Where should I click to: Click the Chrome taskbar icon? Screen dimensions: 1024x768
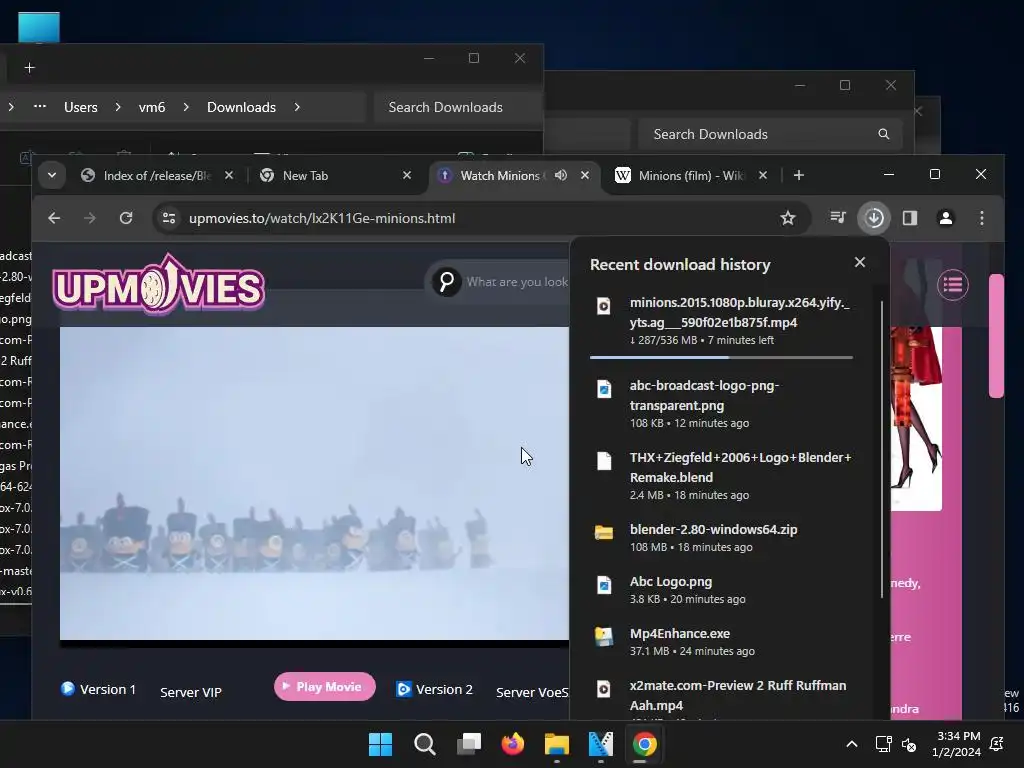click(645, 744)
